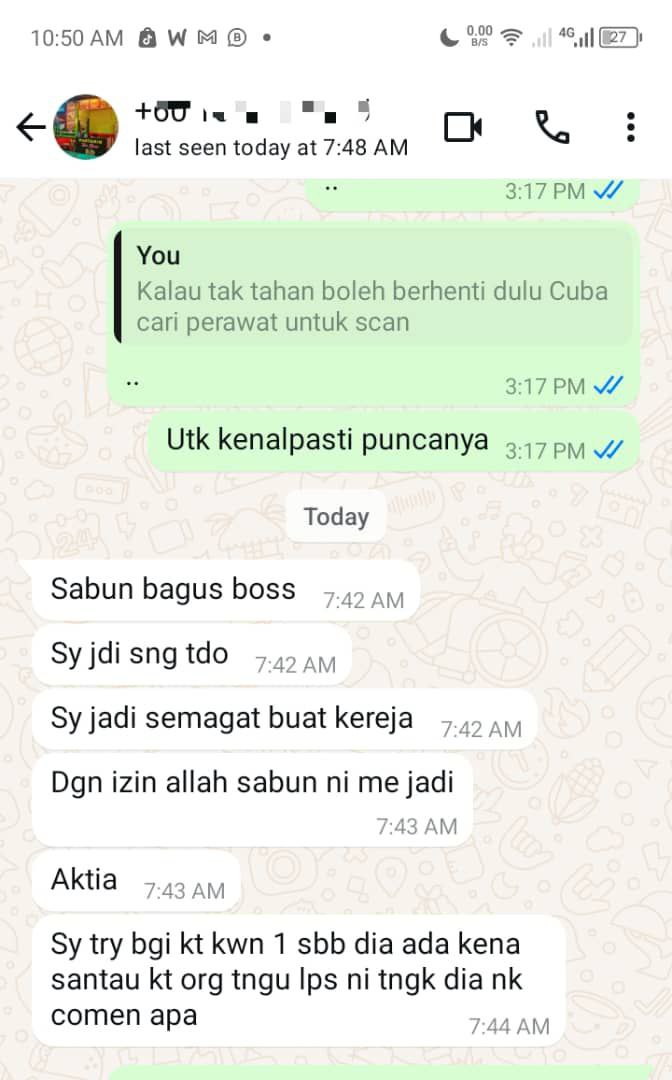Select the 'Sabun bagus boss' message
This screenshot has width=672, height=1080.
(226, 591)
